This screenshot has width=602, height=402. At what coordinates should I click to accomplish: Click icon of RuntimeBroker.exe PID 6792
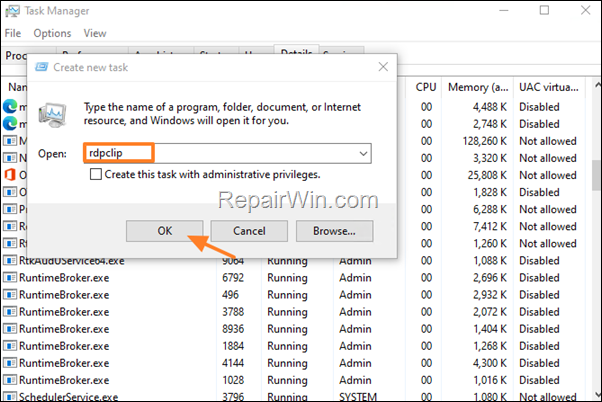(10, 278)
